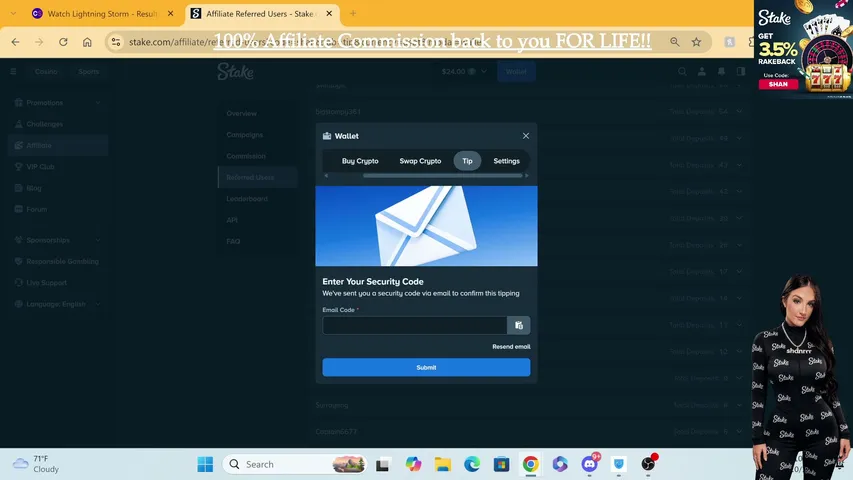Select the Referred Users page
853x480 pixels.
click(x=257, y=177)
